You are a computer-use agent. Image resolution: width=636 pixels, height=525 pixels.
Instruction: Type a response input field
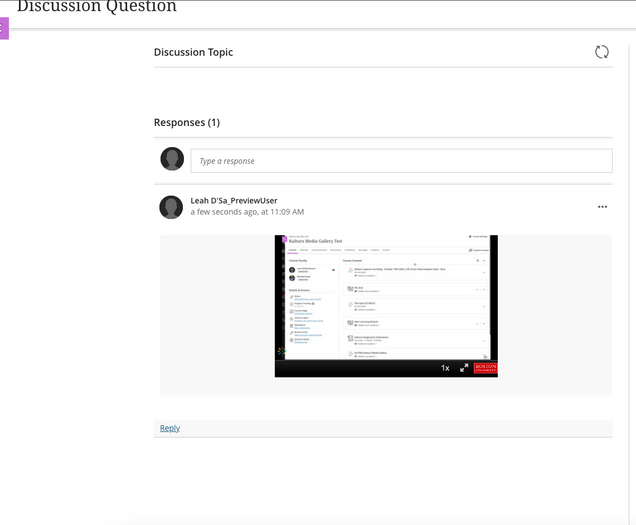(x=401, y=161)
